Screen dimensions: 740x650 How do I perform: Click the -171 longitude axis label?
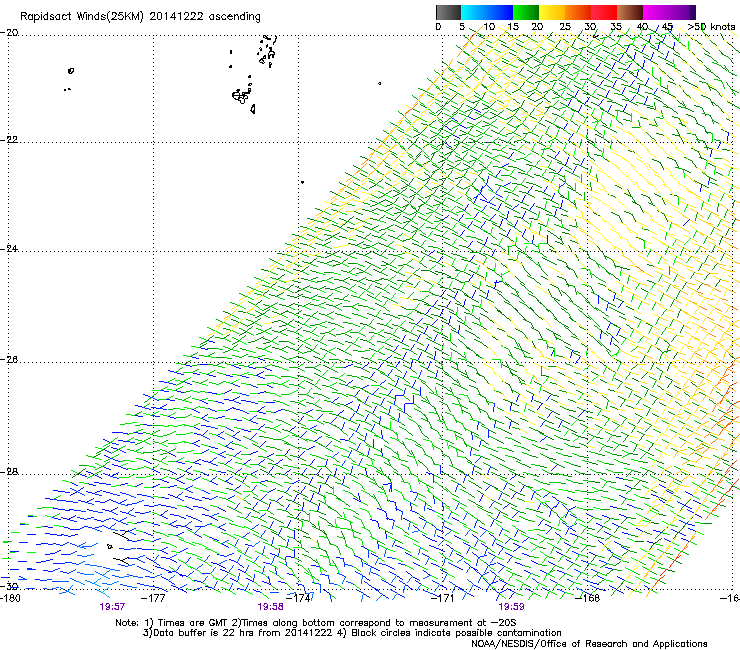click(x=443, y=598)
